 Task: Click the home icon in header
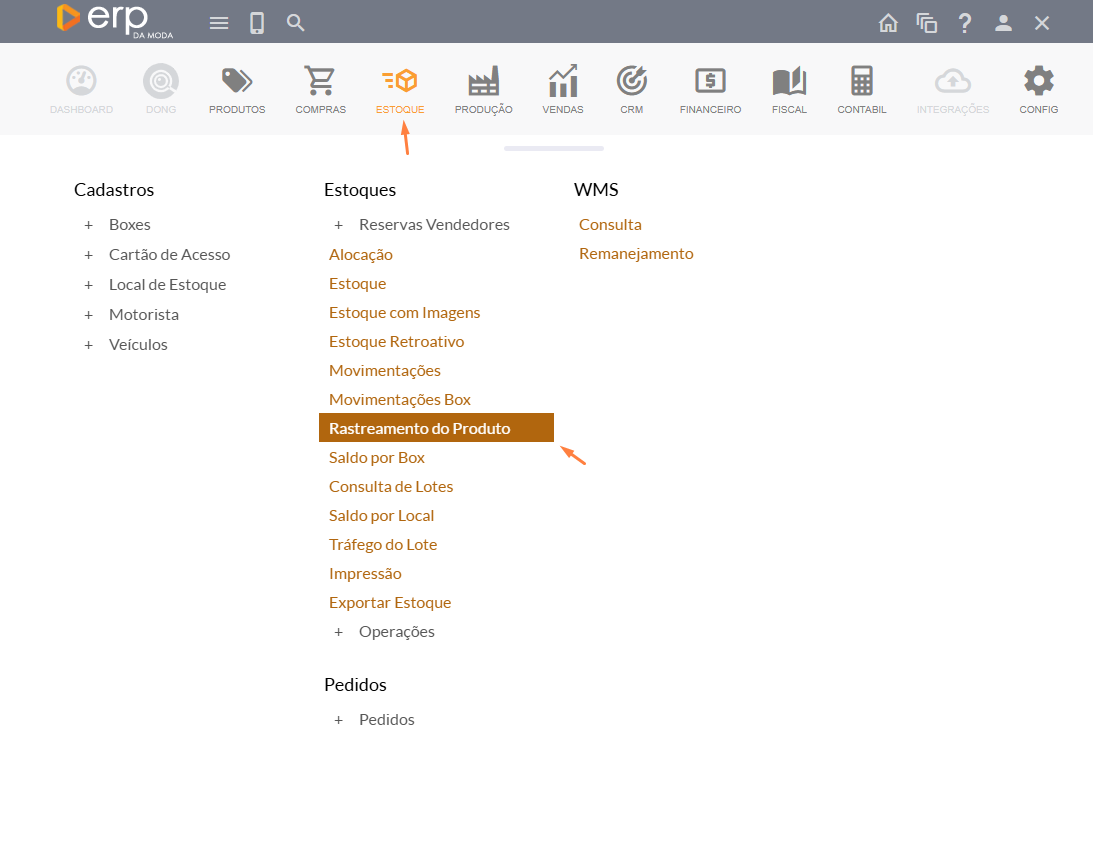click(x=888, y=23)
